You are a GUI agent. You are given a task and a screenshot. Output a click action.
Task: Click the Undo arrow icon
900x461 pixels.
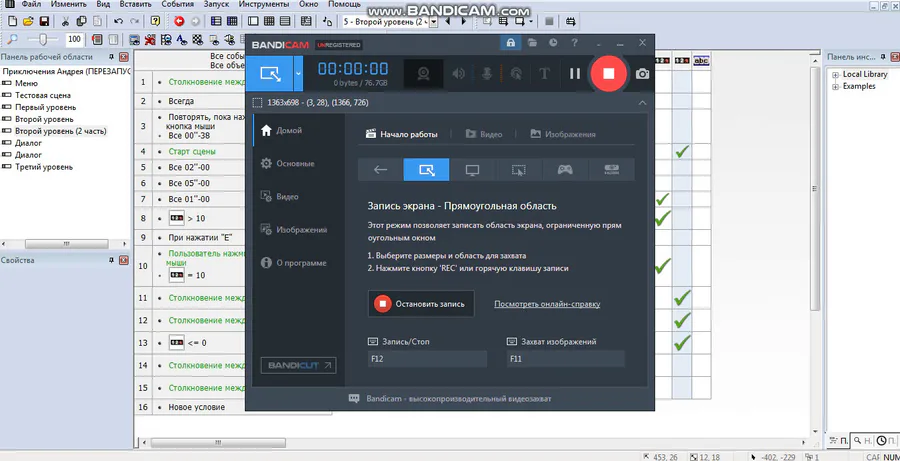click(x=118, y=21)
